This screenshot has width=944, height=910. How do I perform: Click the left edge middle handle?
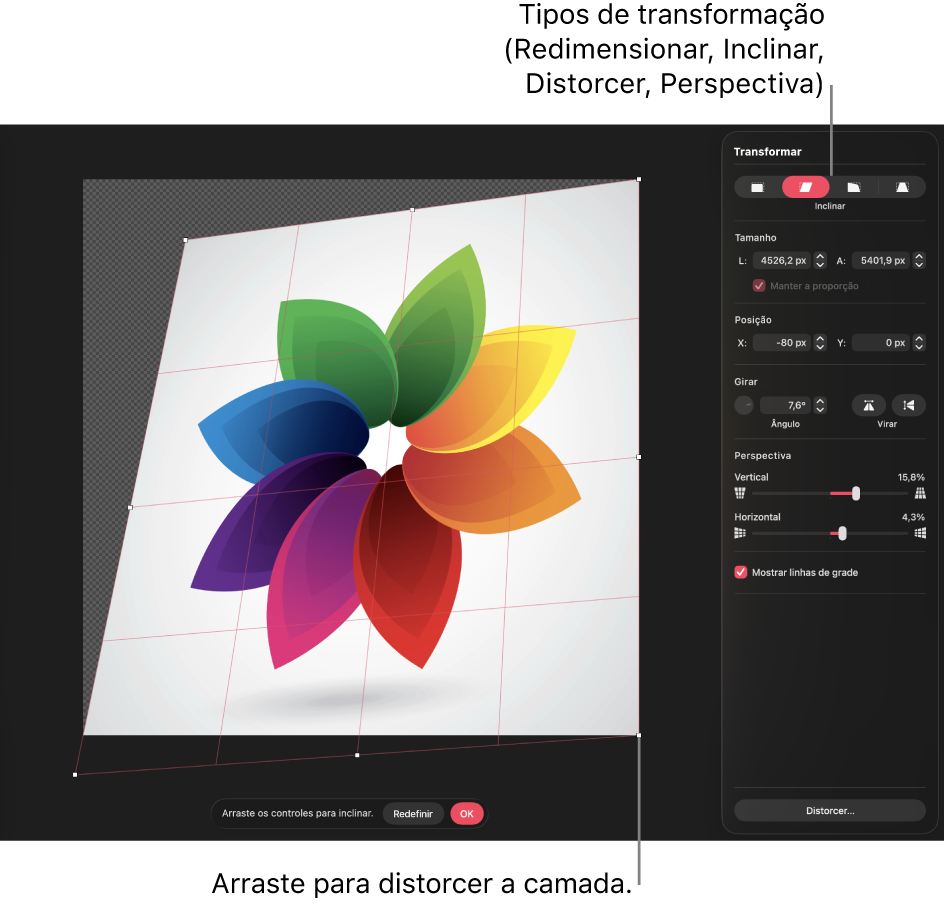131,507
